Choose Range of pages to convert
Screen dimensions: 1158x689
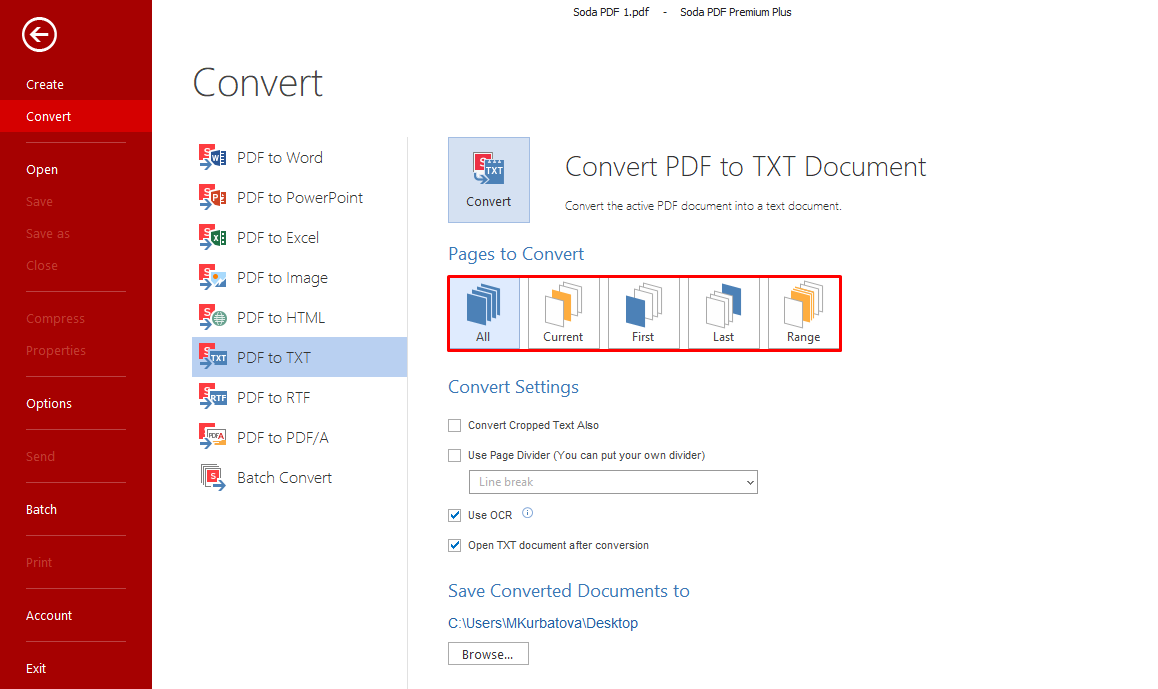point(804,313)
